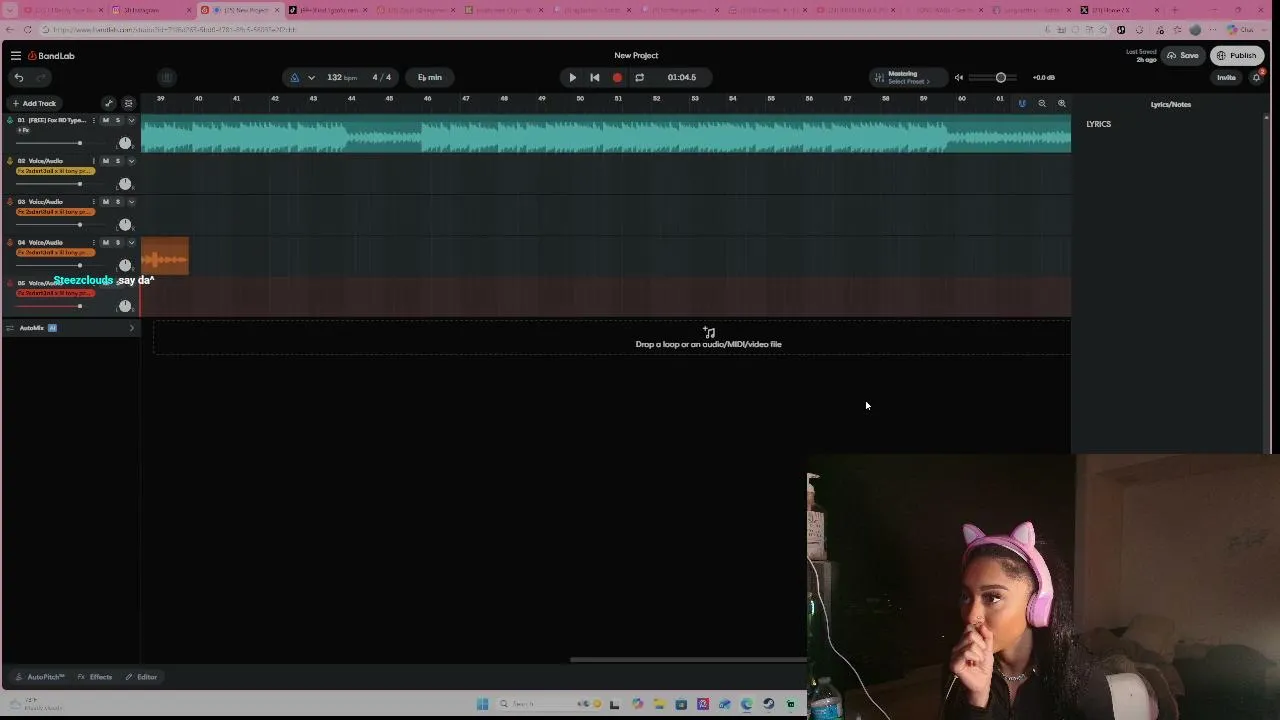Click track 02 microphone icon
The height and width of the screenshot is (720, 1280).
pos(10,161)
